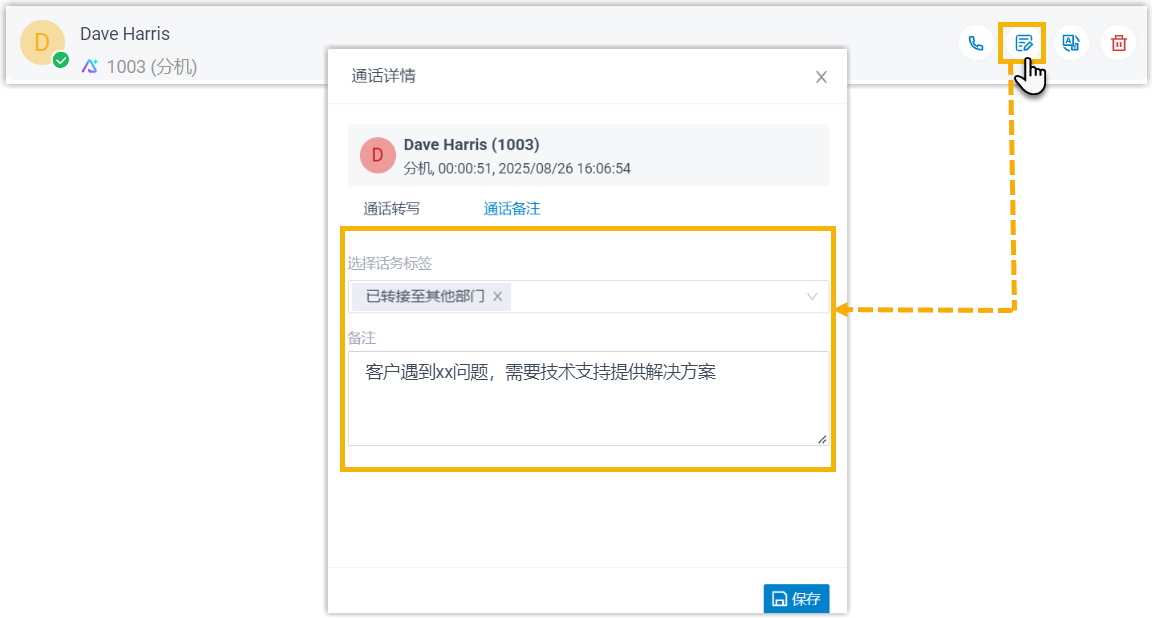1153x618 pixels.
Task: Click the green online status badge
Action: click(x=61, y=60)
